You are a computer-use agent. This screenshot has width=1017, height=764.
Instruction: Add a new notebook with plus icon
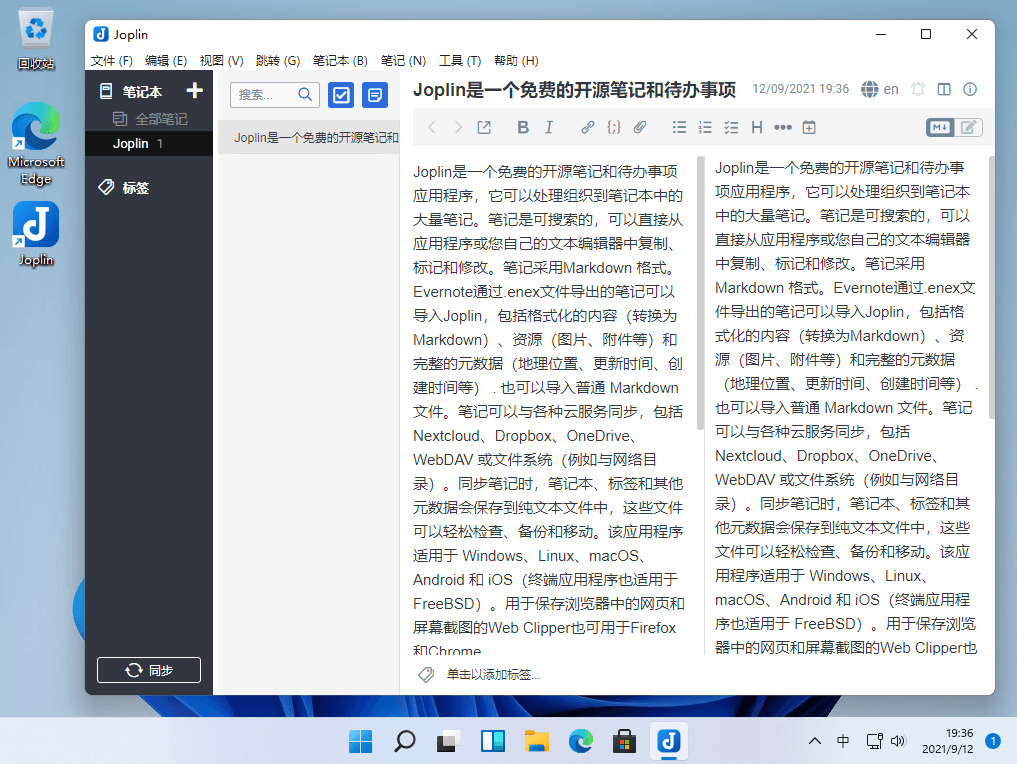pyautogui.click(x=194, y=91)
